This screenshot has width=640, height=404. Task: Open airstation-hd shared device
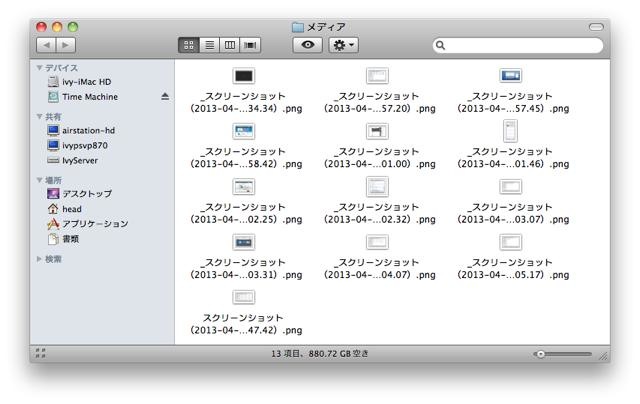pos(89,130)
